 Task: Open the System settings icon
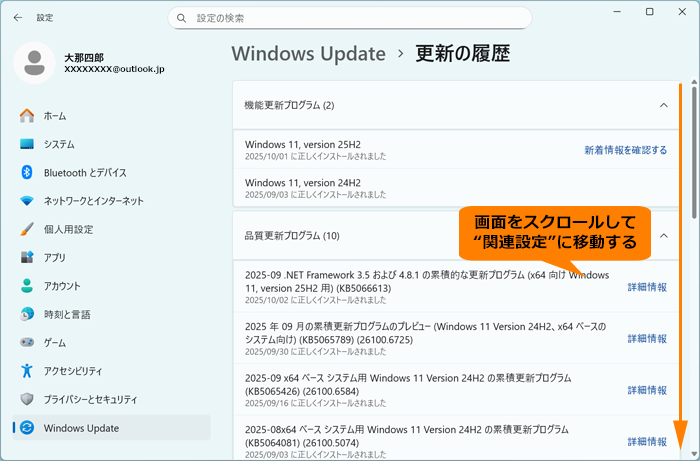(27, 144)
